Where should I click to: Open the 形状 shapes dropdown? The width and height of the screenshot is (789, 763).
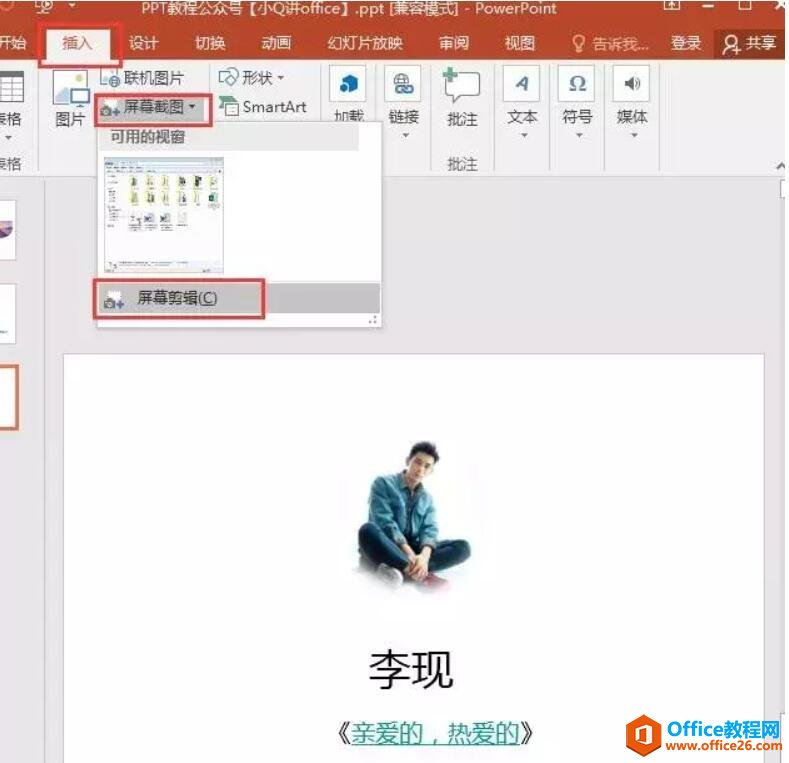(x=252, y=77)
